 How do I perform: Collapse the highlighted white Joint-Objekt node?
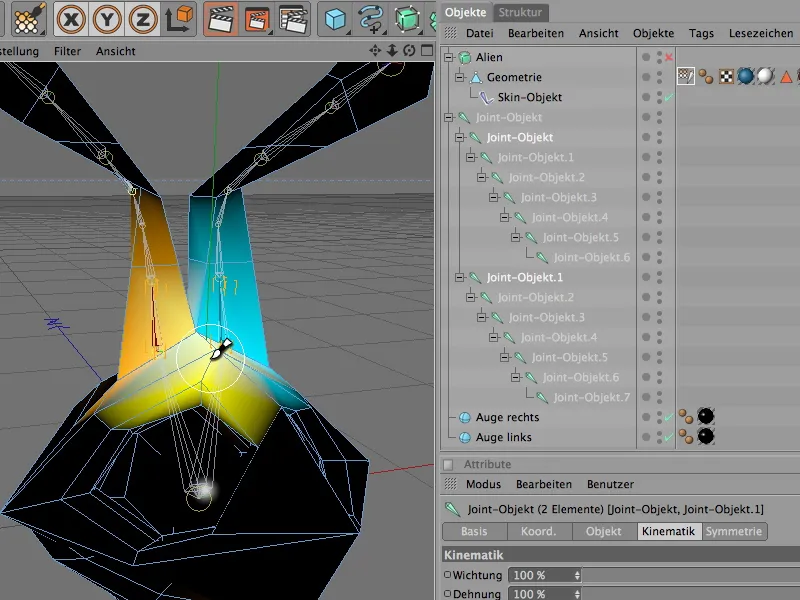point(460,137)
